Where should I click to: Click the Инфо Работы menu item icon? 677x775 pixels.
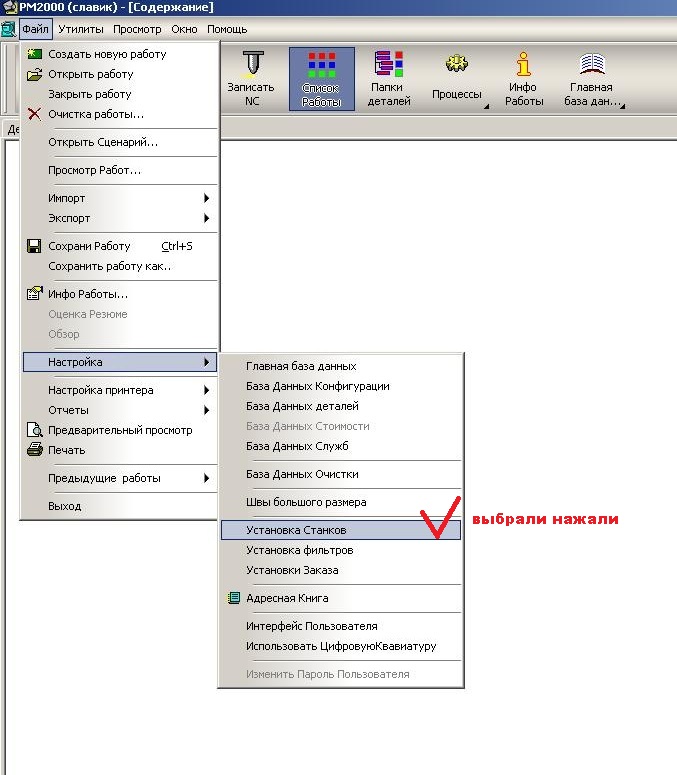[34, 294]
